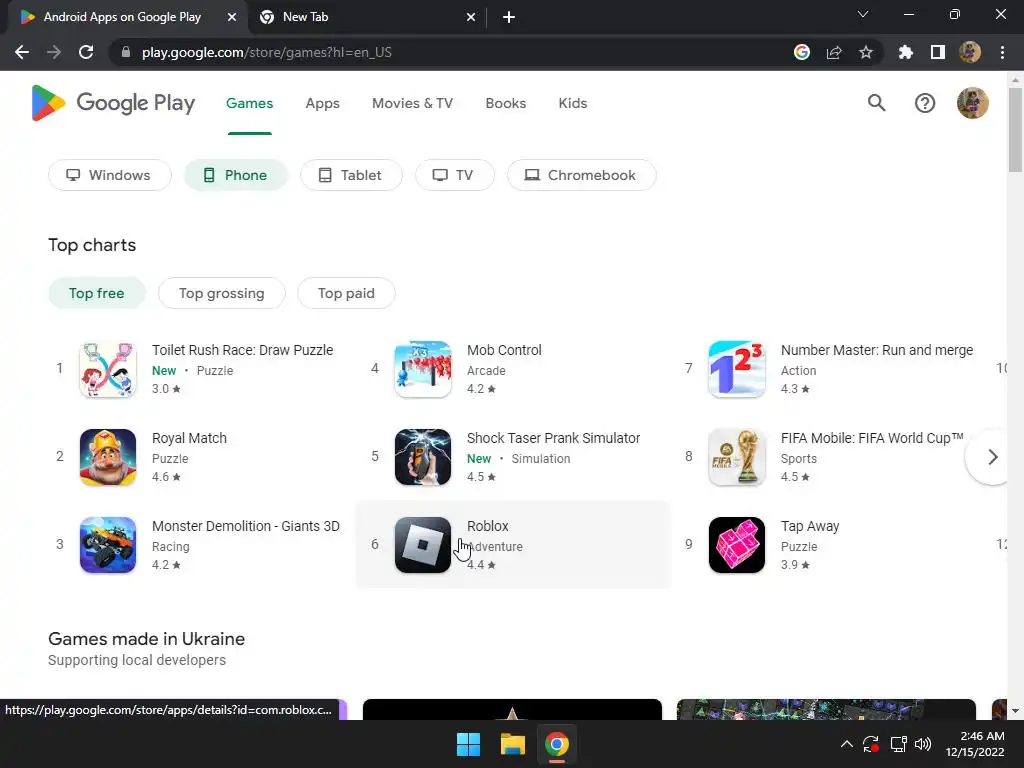Switch the chart to Top paid
The height and width of the screenshot is (768, 1024).
coord(346,293)
